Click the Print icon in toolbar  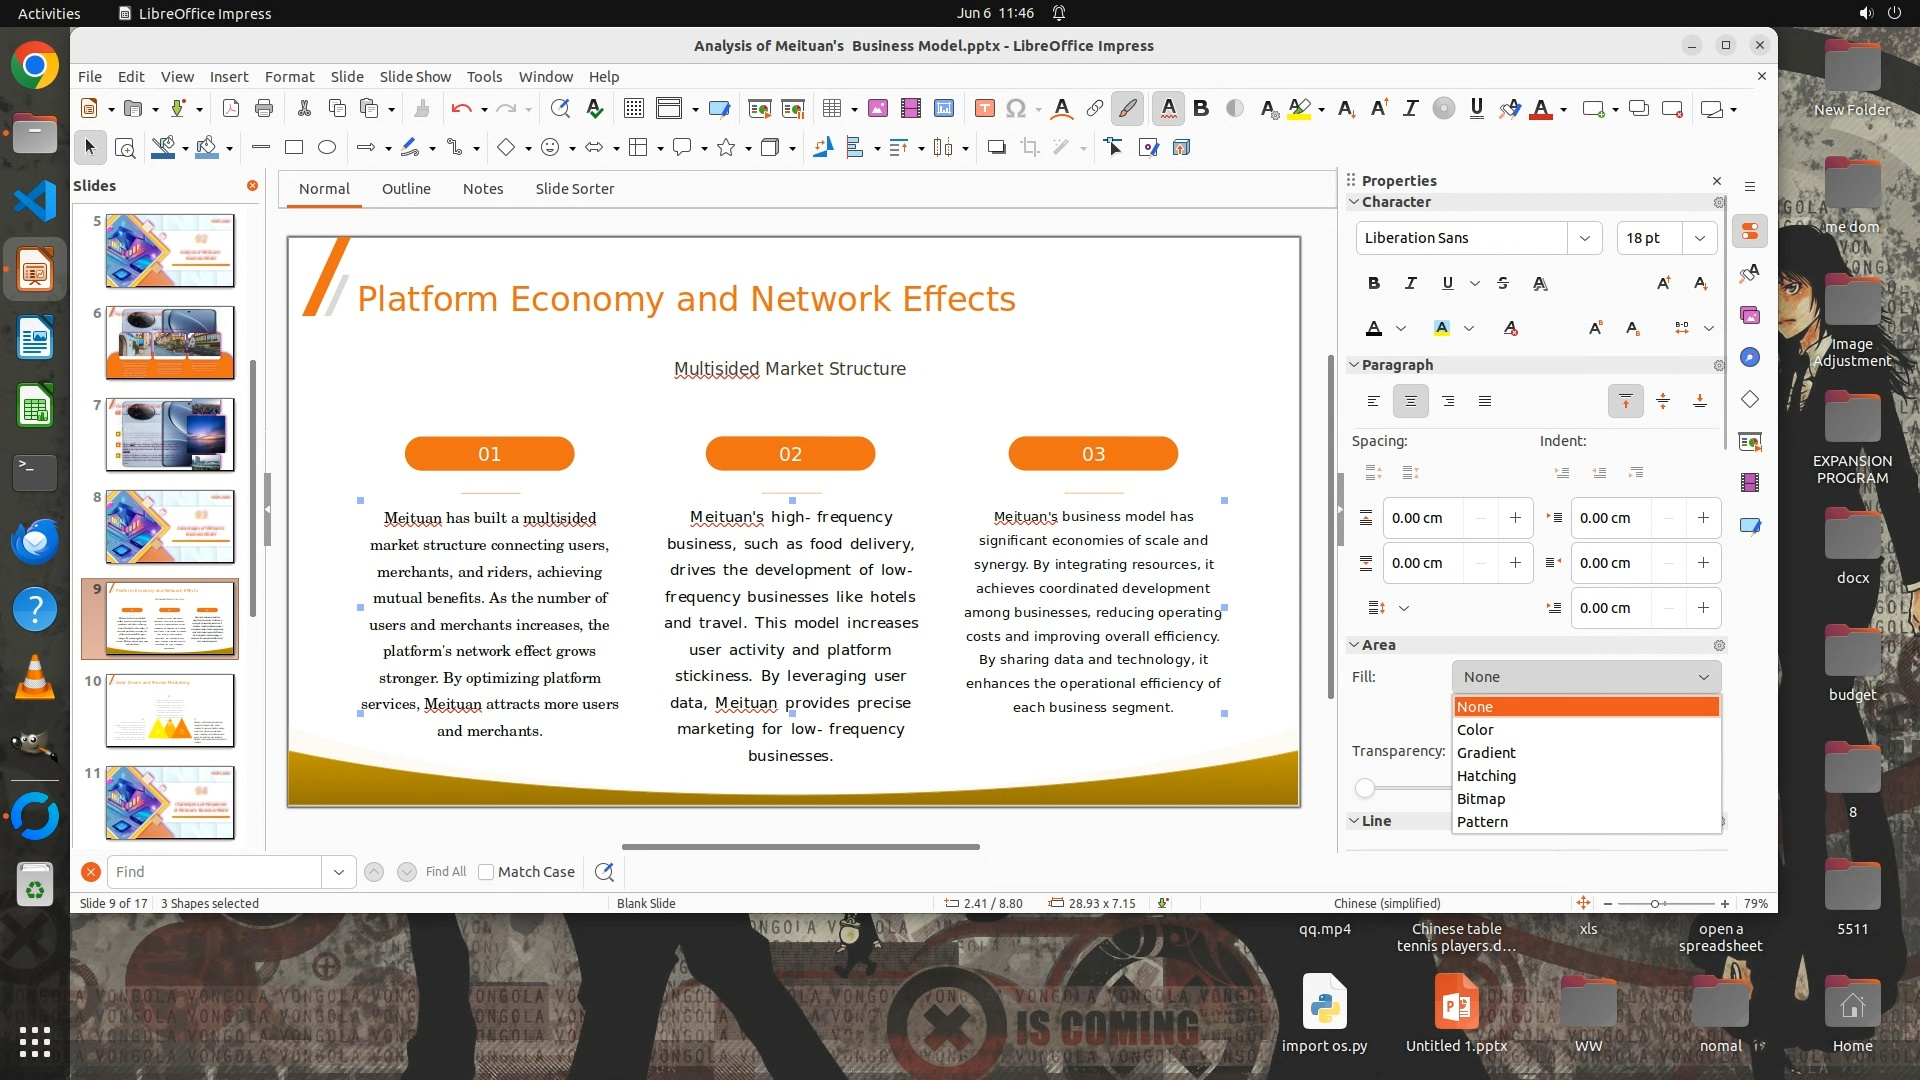[x=264, y=109]
